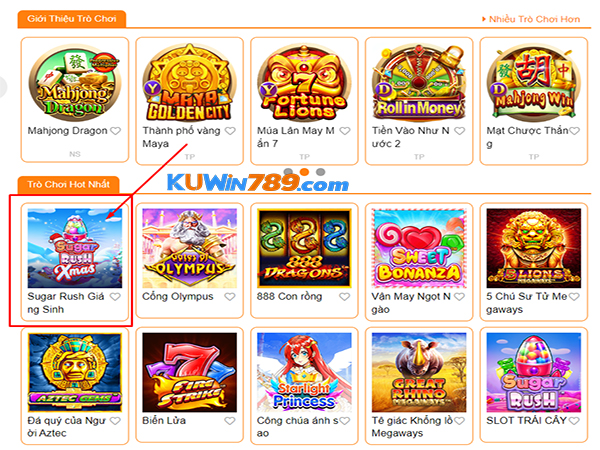Open the Mahjong Dragon game icon

[75, 83]
